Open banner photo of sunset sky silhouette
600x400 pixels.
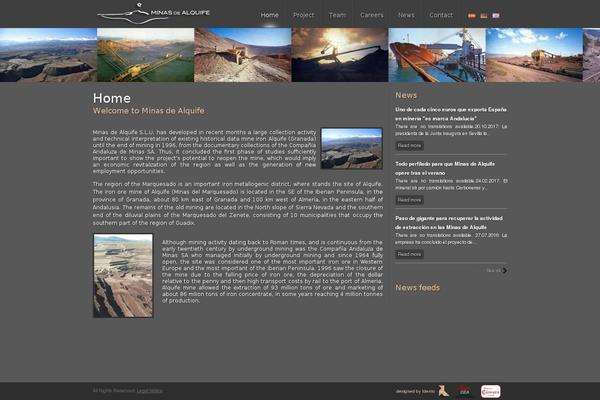coord(340,55)
